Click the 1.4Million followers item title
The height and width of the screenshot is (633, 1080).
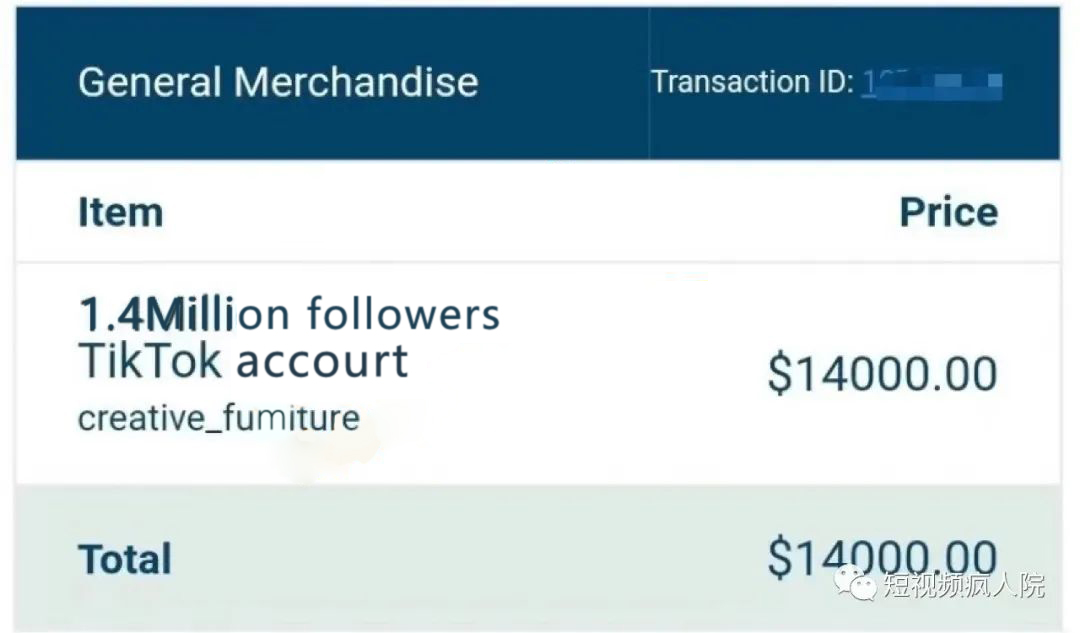point(288,314)
